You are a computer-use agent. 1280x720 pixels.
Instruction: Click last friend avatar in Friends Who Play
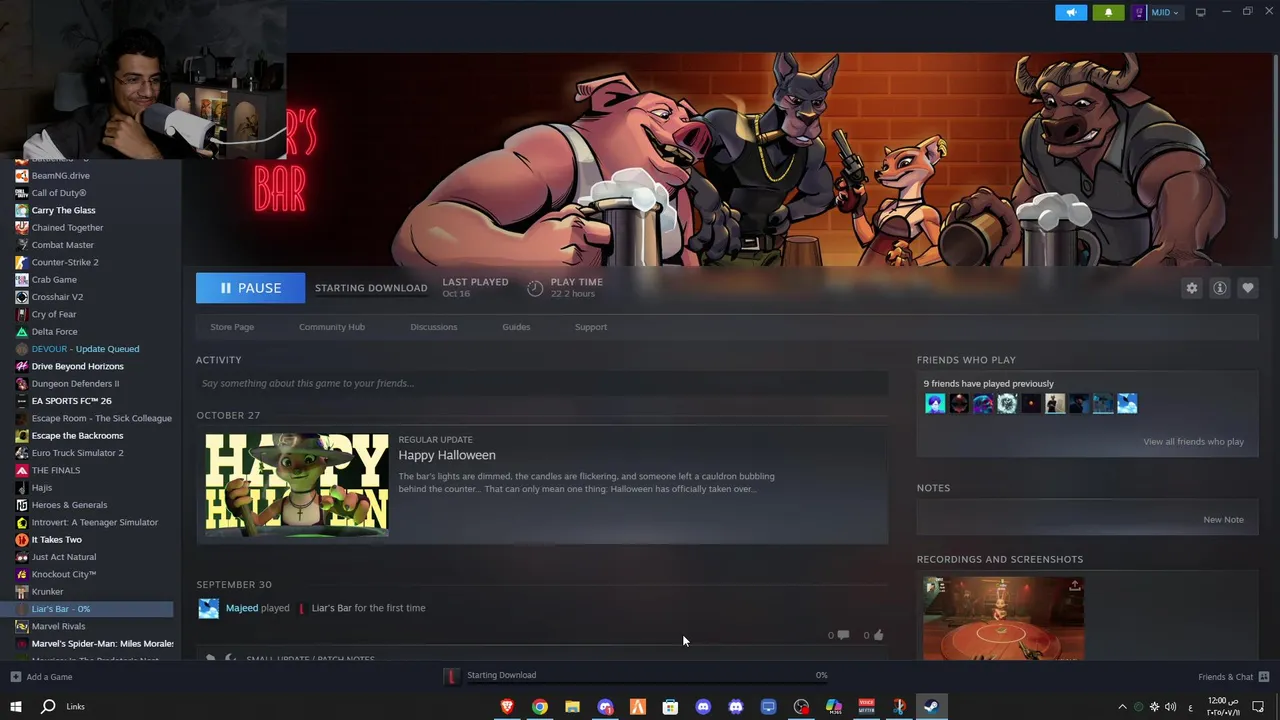coord(1127,404)
